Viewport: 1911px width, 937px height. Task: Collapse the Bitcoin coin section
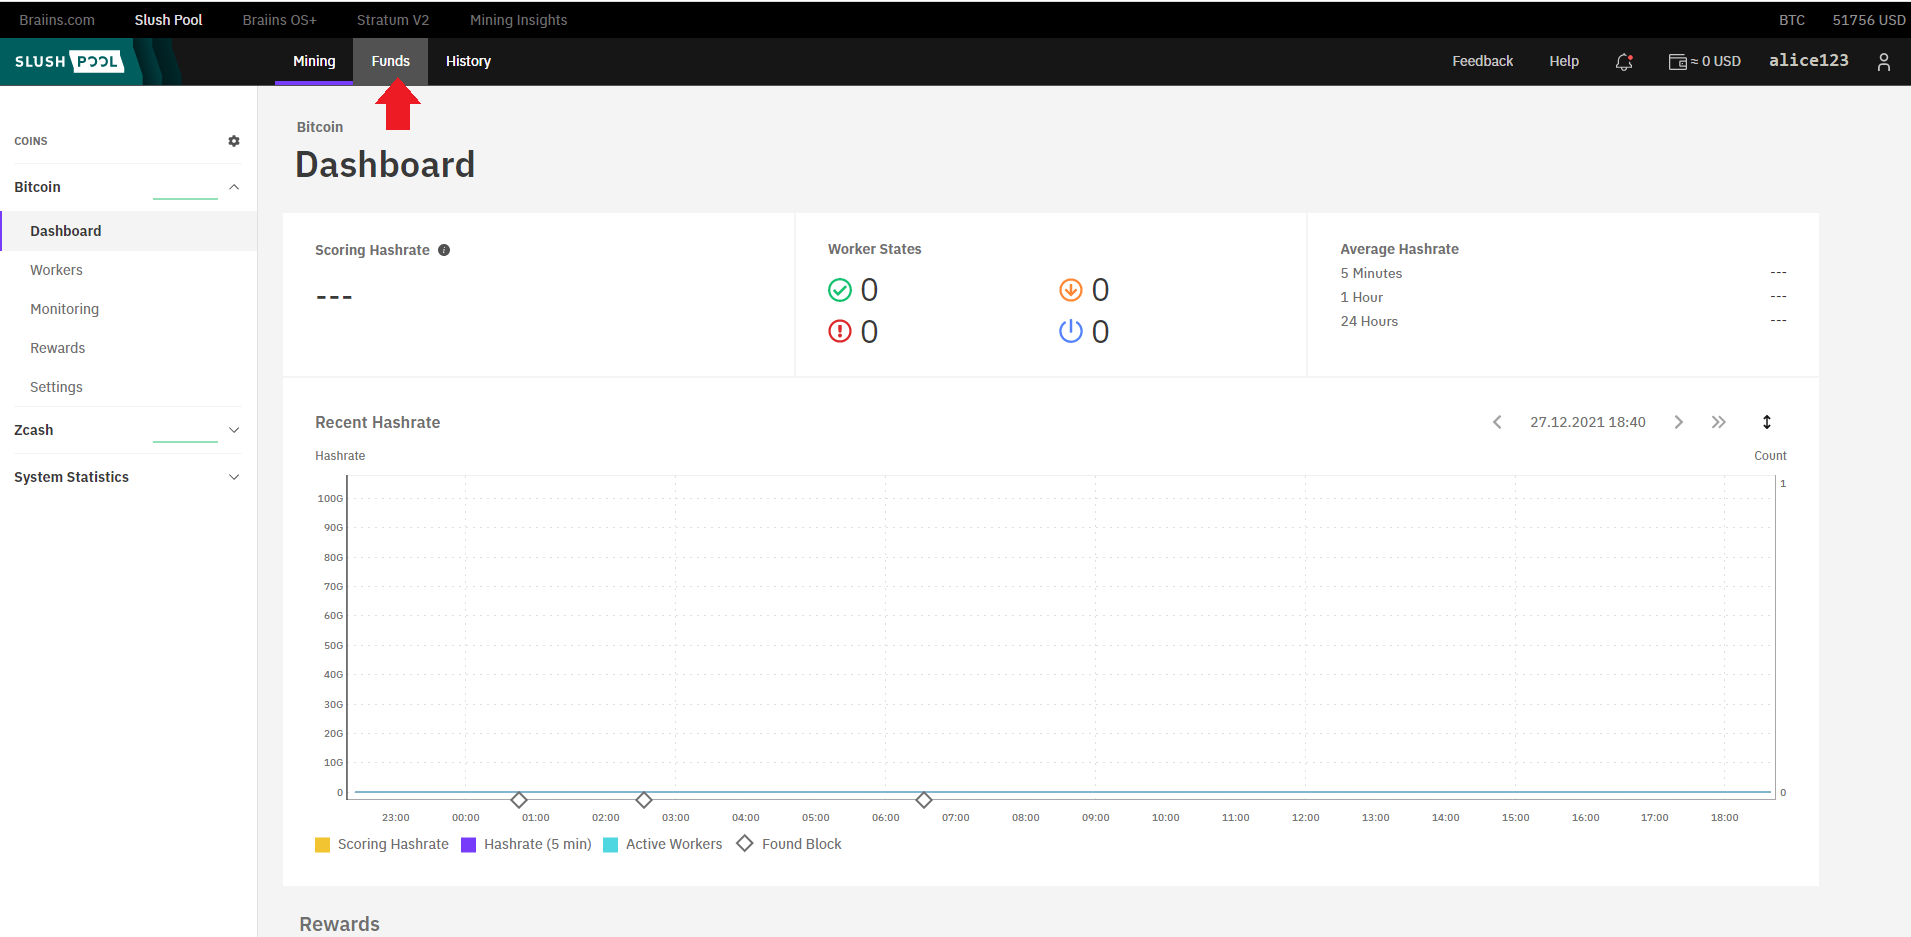234,187
